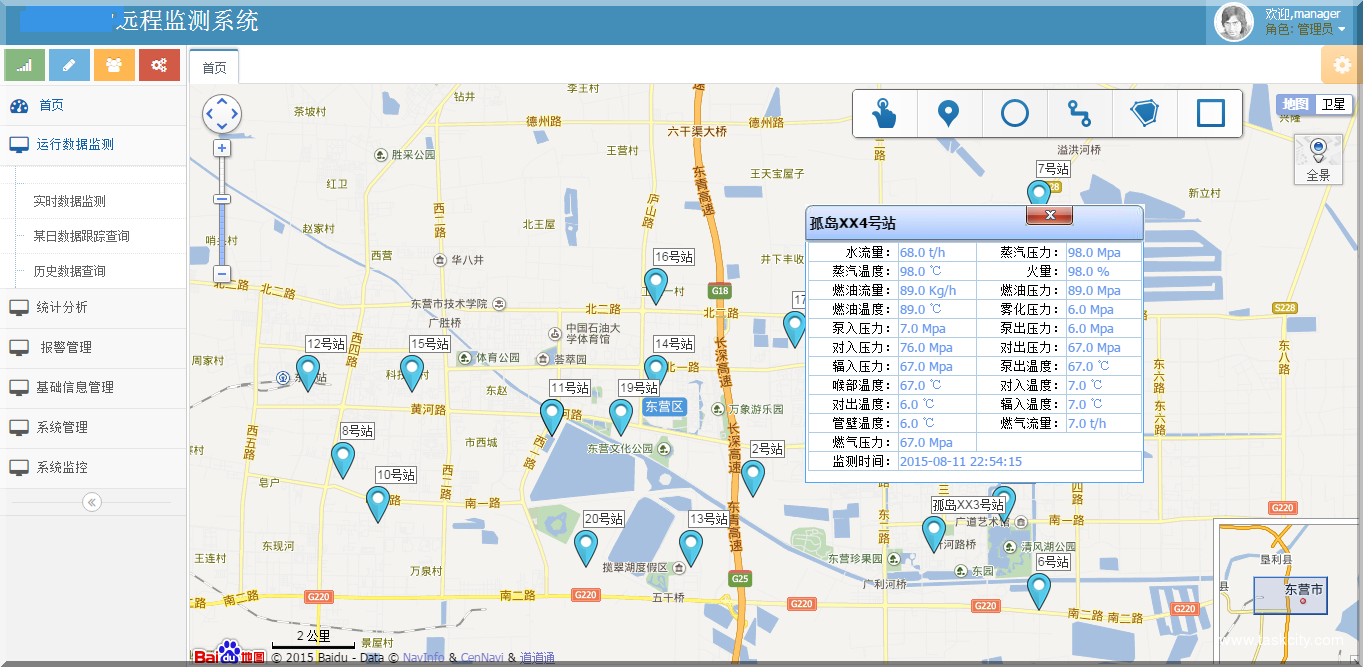Image resolution: width=1363 pixels, height=667 pixels.
Task: Open the orange settings gear icon
Action: (1341, 64)
